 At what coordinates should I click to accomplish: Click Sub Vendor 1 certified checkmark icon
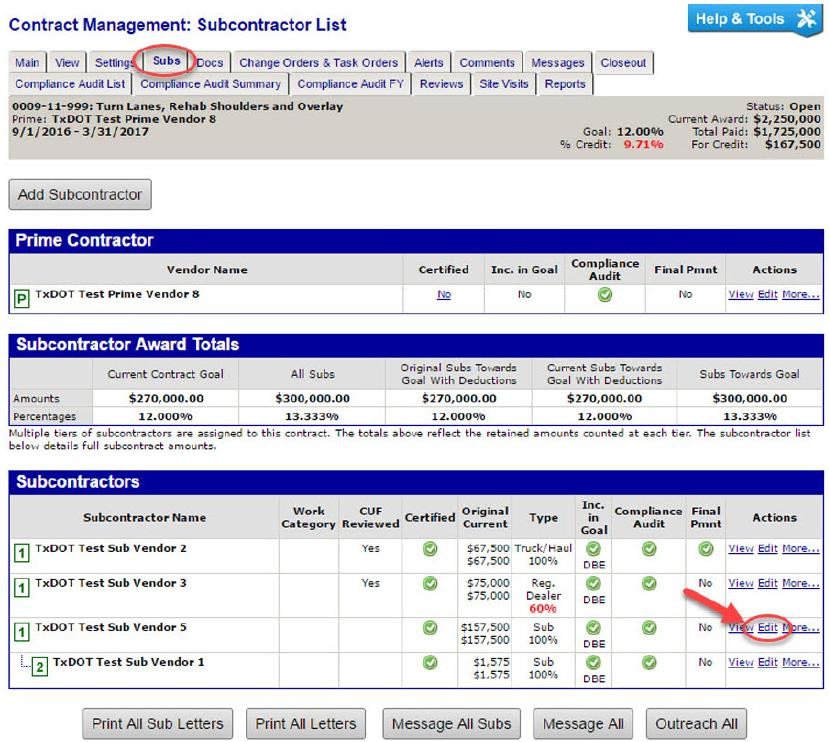click(x=430, y=662)
